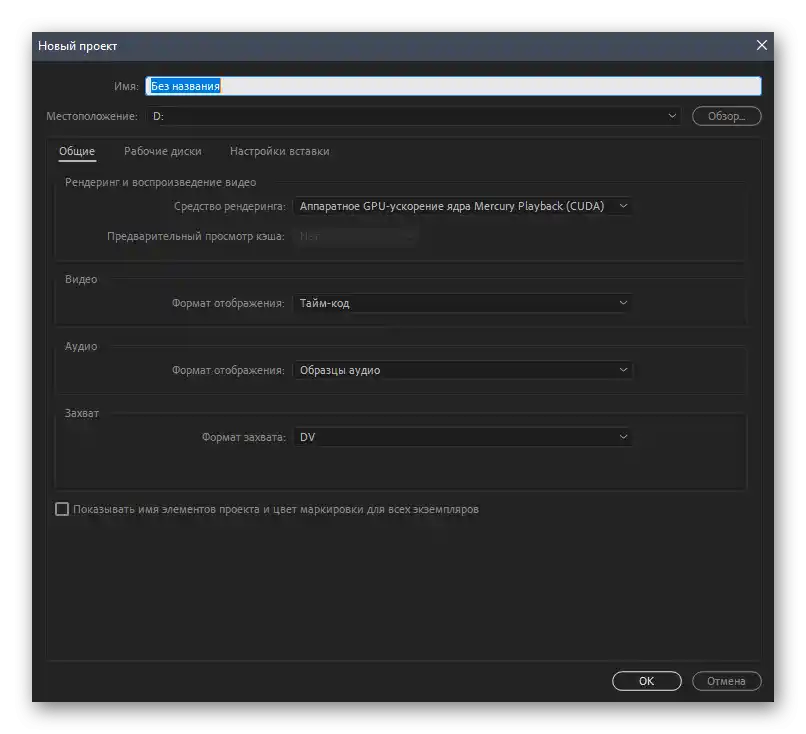806x734 pixels.
Task: Open the Формат захвата DV dropdown
Action: (x=463, y=437)
